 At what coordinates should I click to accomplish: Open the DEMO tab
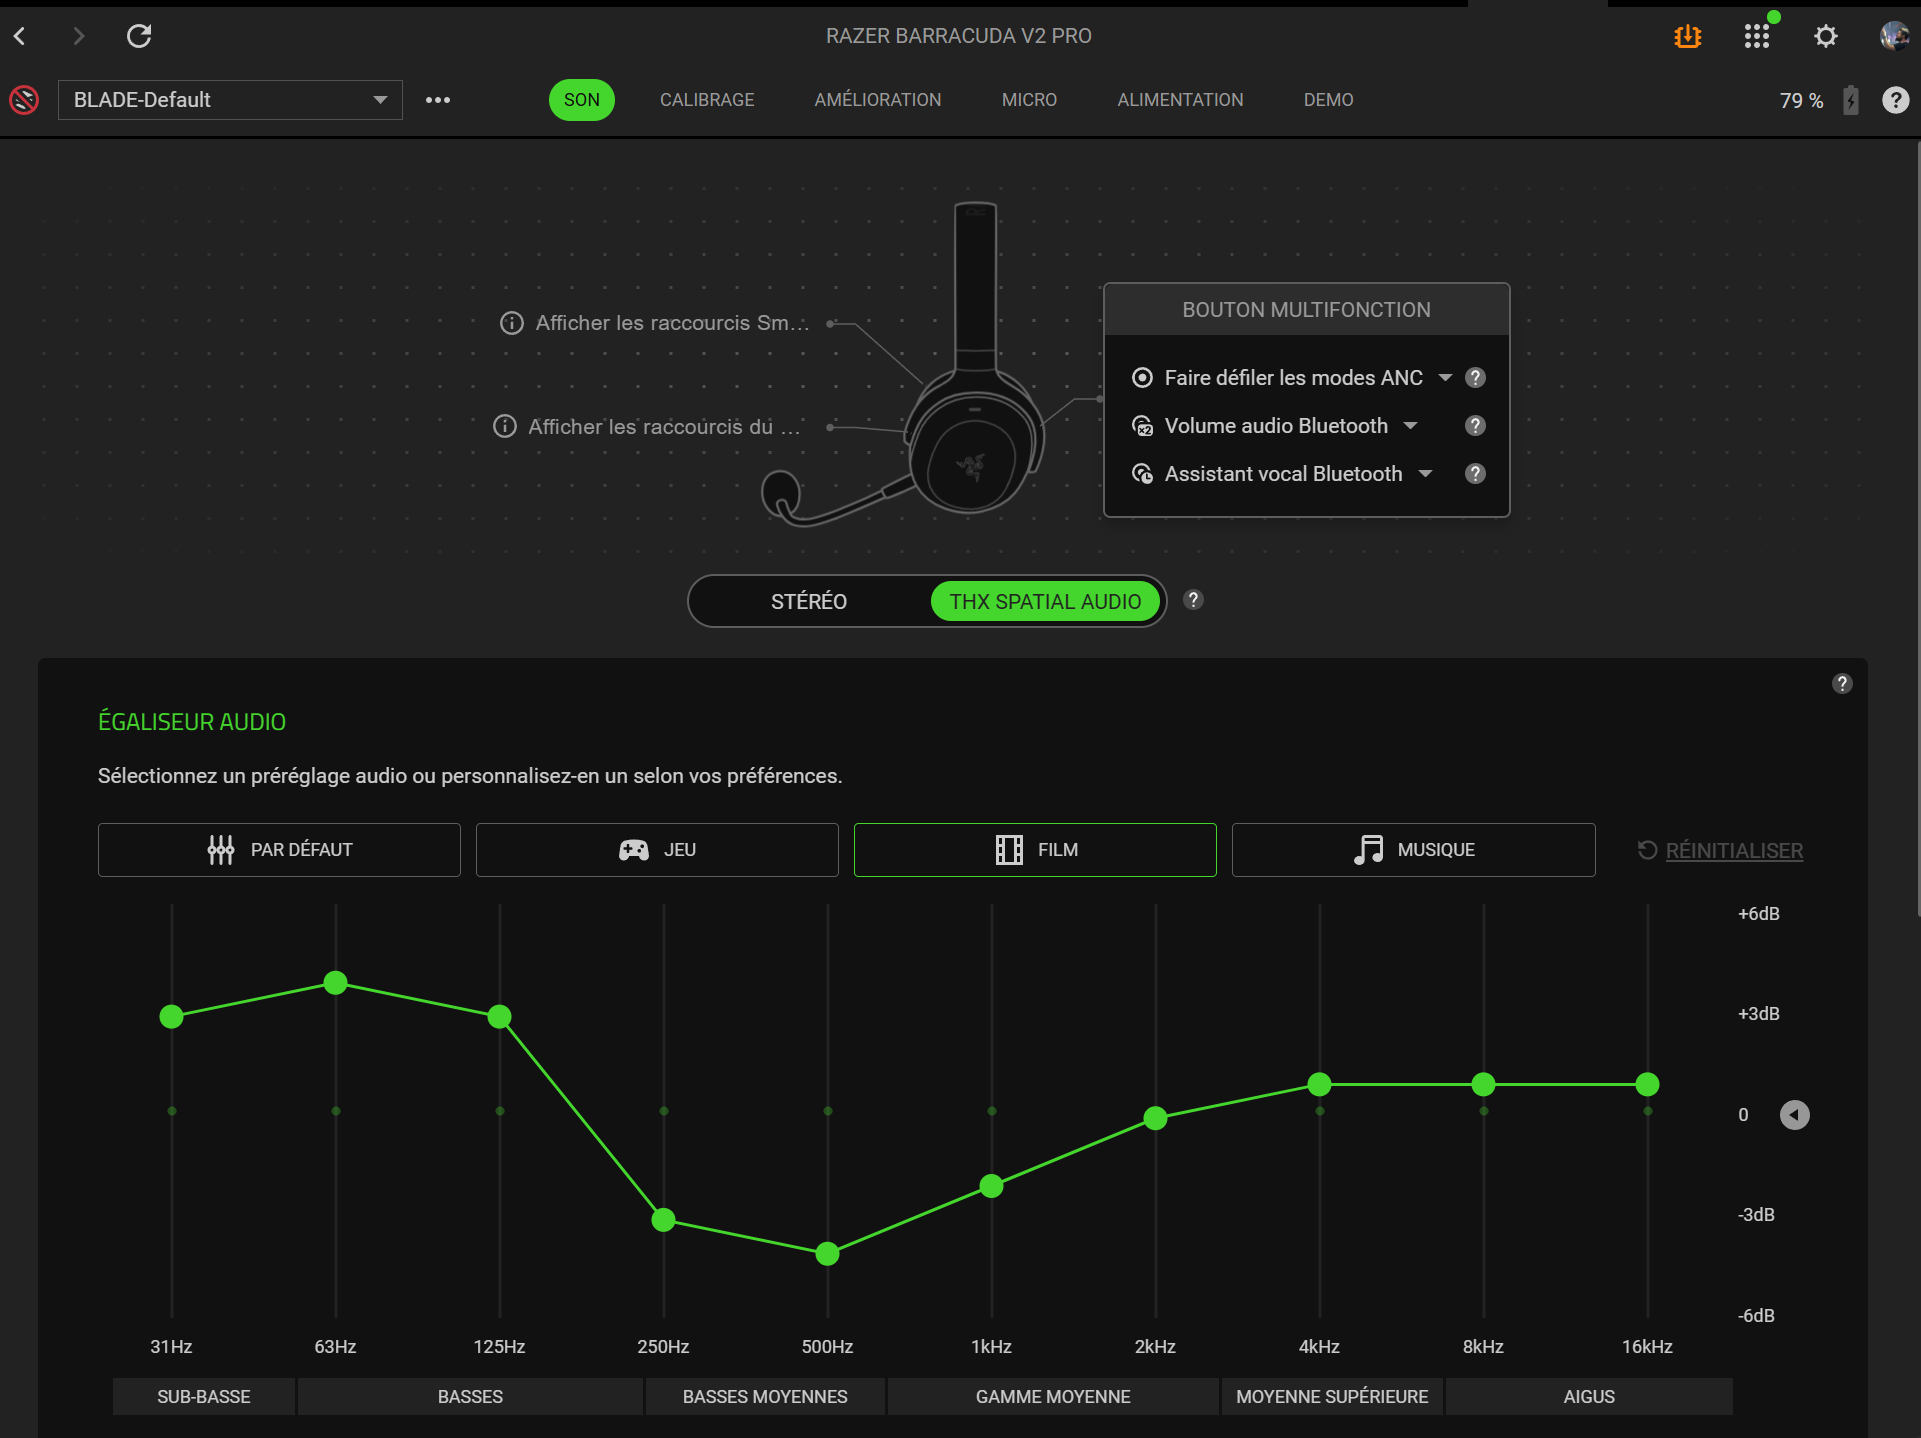[x=1328, y=100]
